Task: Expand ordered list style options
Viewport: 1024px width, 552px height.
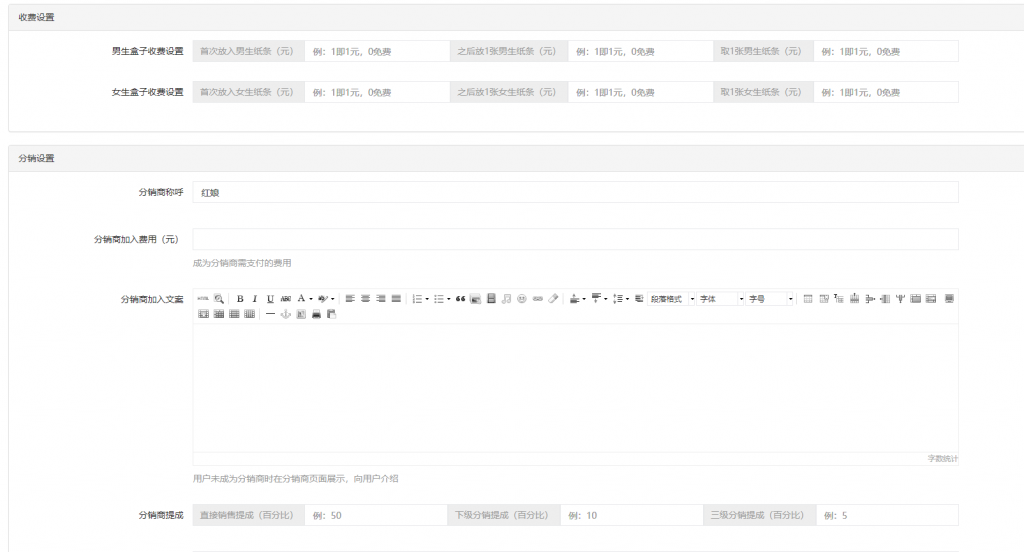Action: tap(427, 299)
